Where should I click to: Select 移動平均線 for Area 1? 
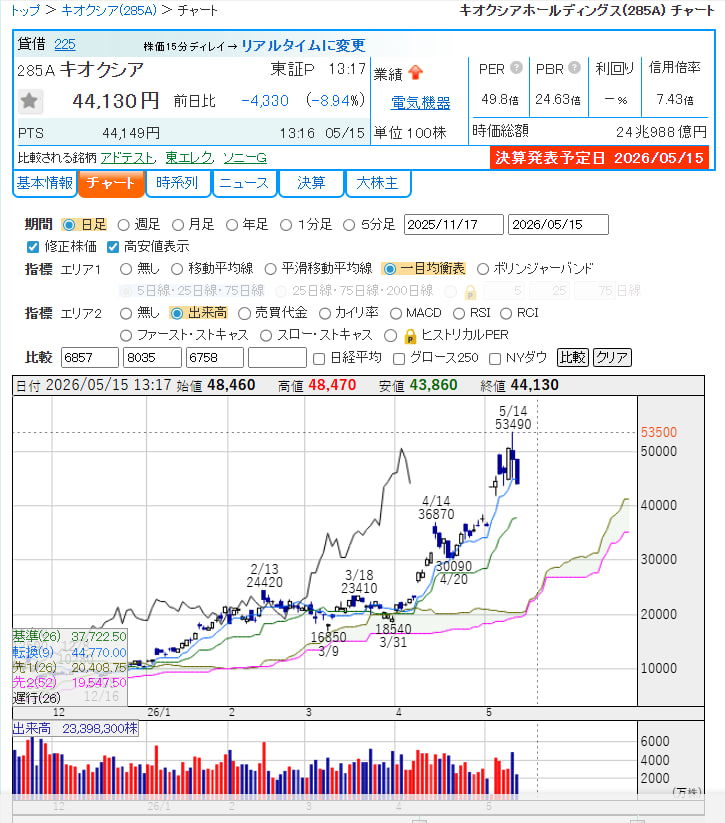tap(177, 269)
